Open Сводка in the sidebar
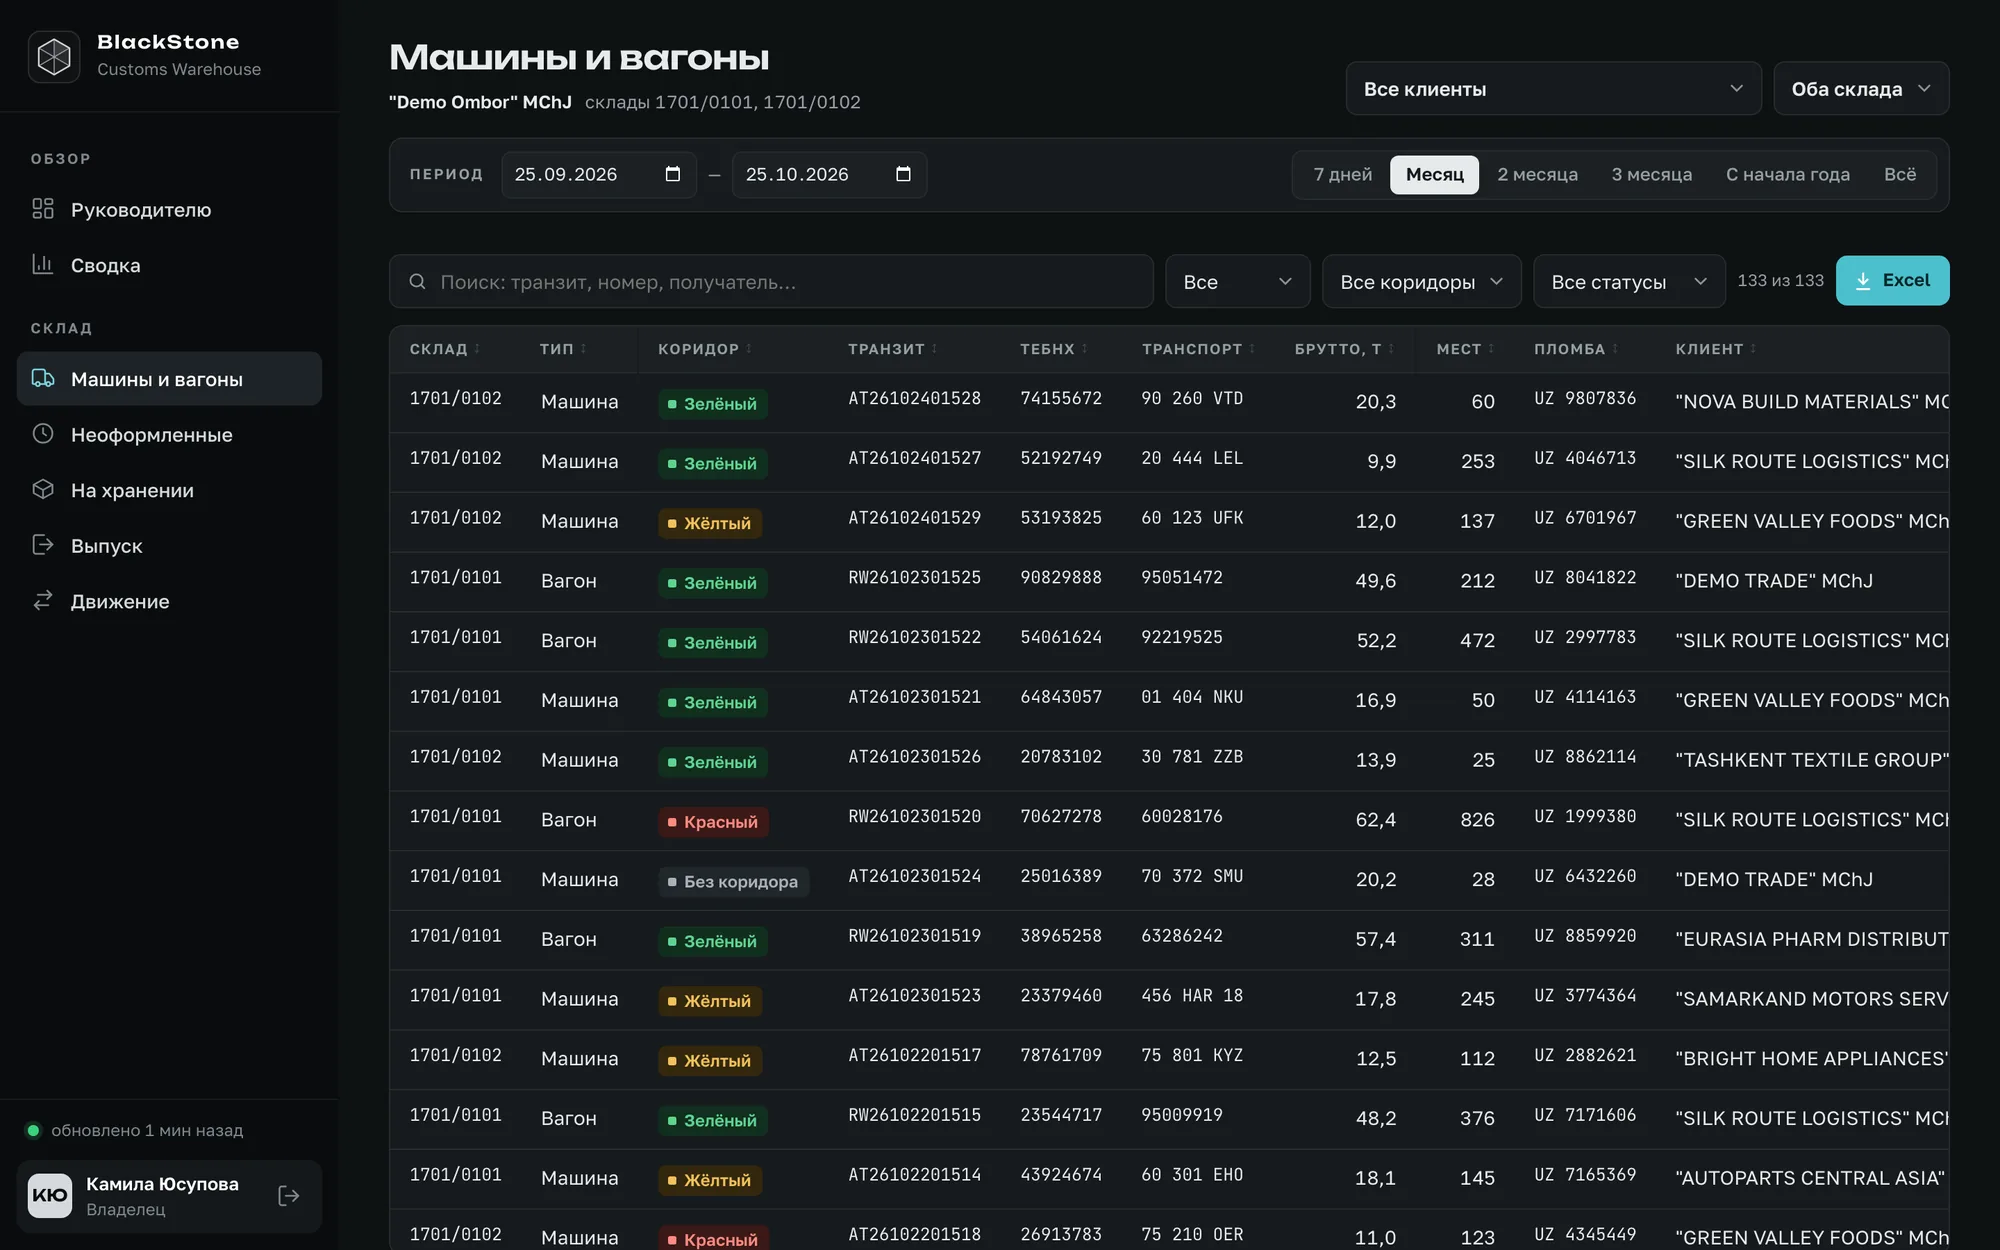 coord(169,265)
